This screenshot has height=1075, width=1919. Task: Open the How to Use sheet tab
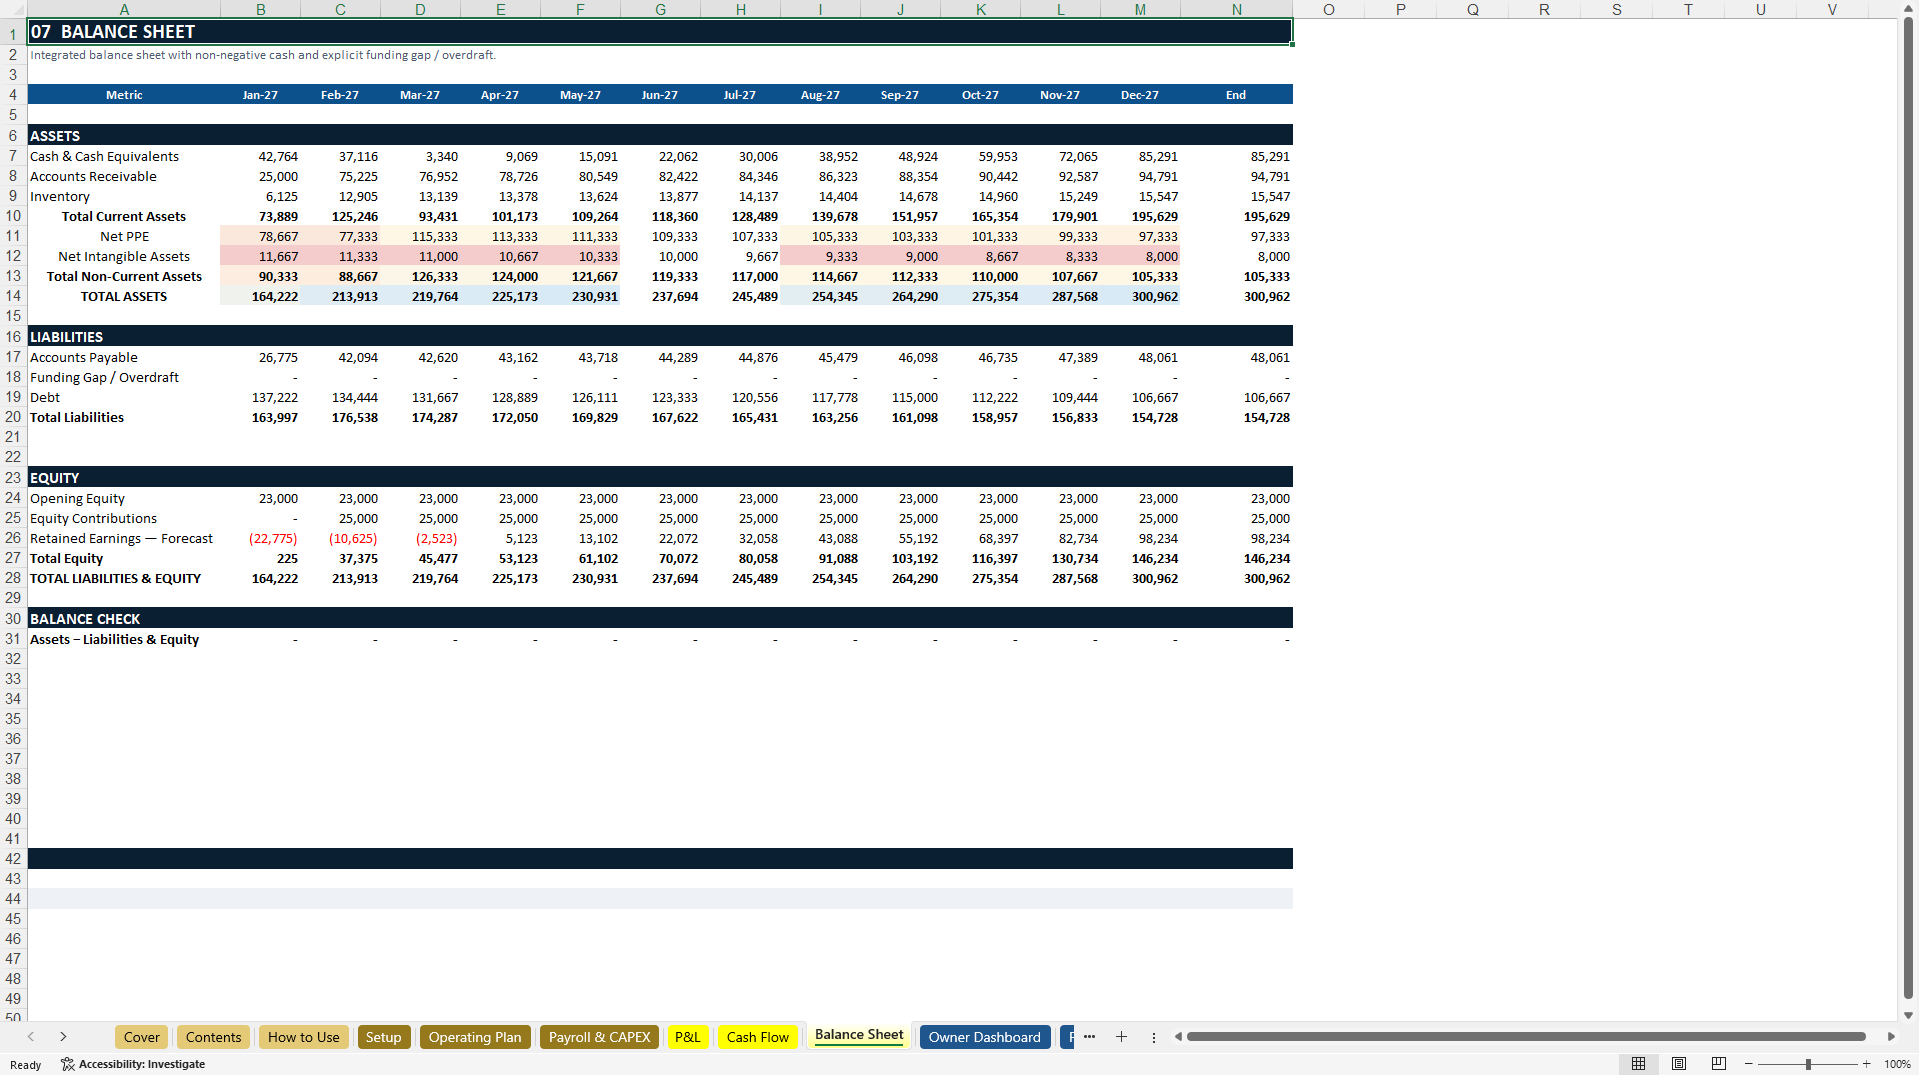pyautogui.click(x=303, y=1037)
